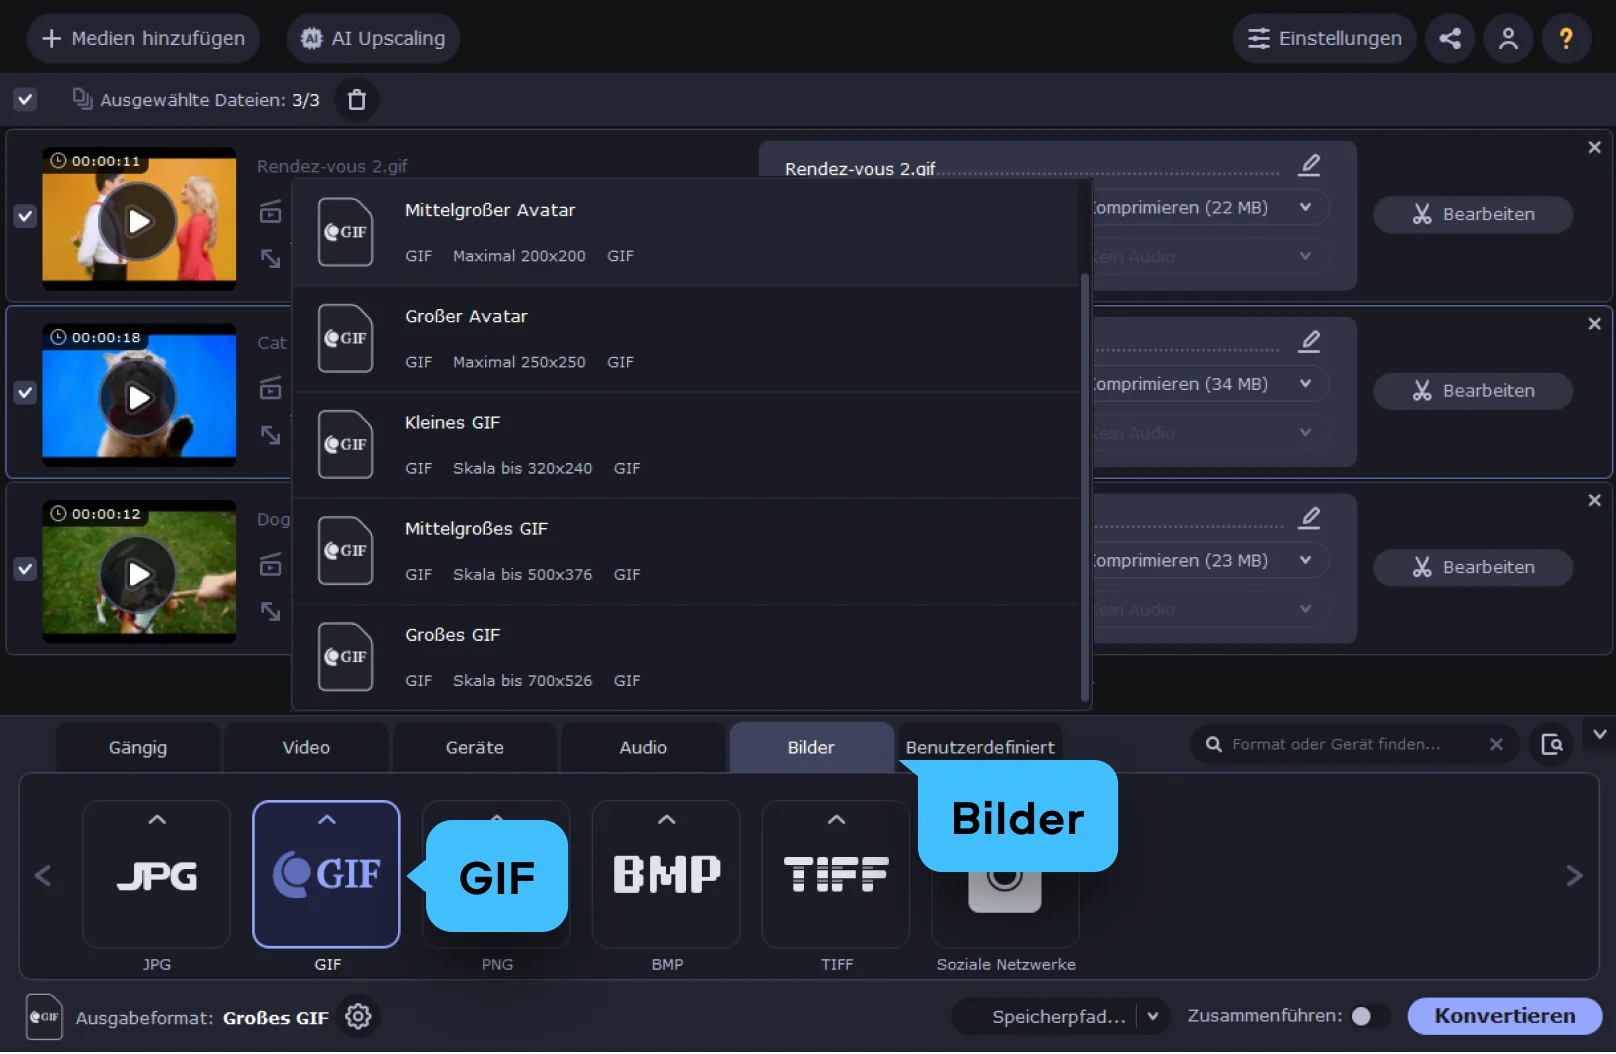
Task: Click the share icon in the top bar
Action: (x=1450, y=39)
